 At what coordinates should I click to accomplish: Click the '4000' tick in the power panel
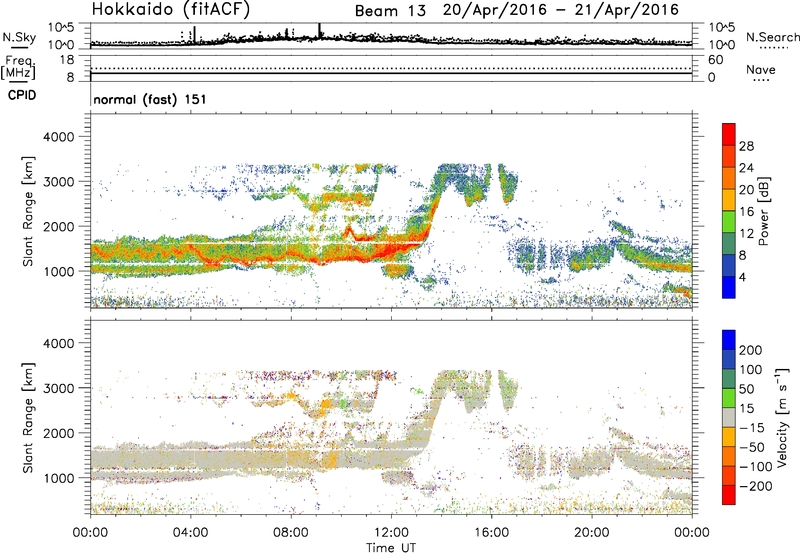tap(58, 137)
